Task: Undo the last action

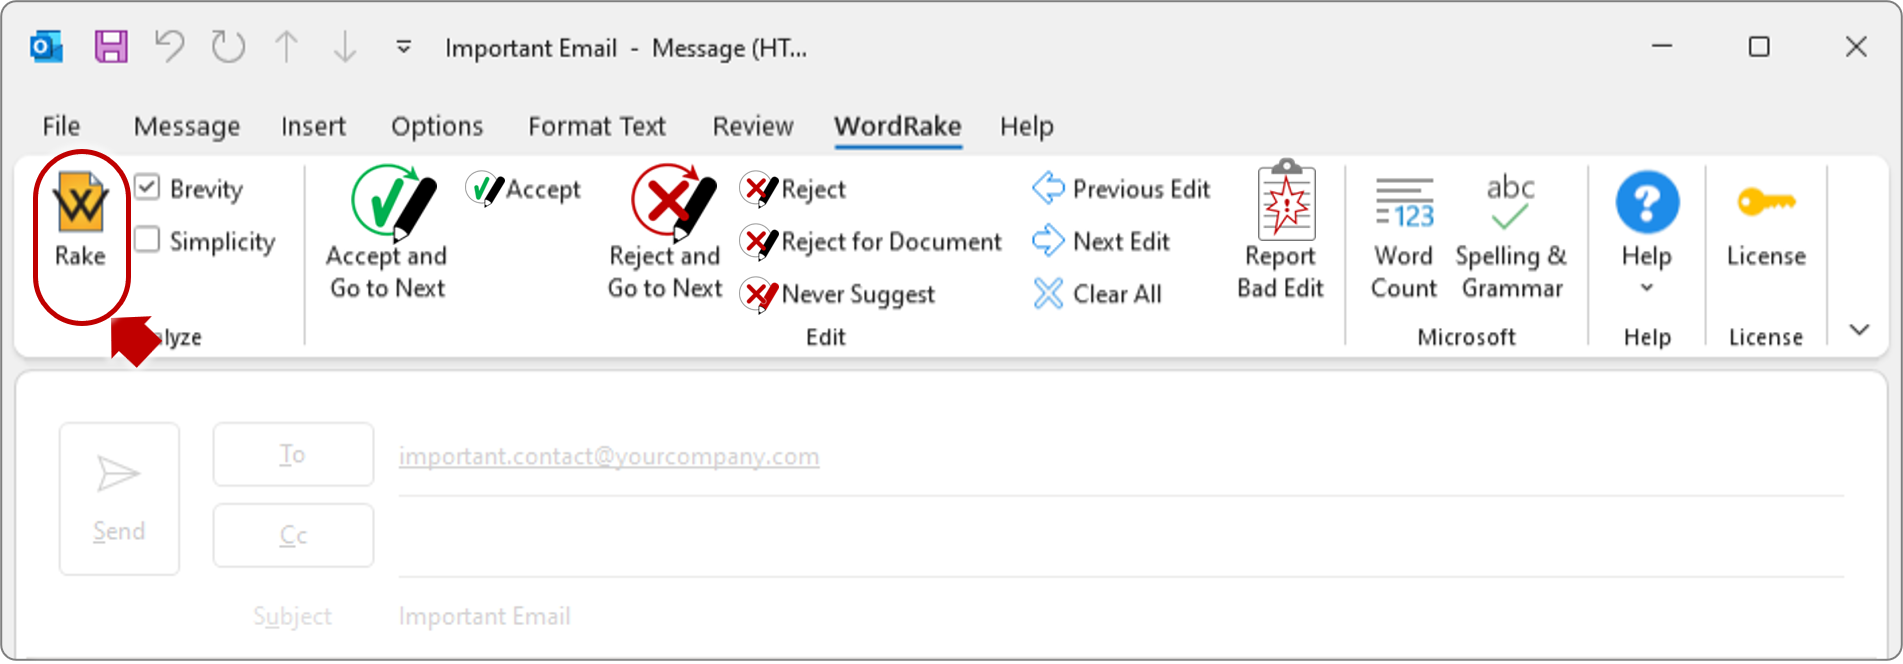Action: point(169,47)
